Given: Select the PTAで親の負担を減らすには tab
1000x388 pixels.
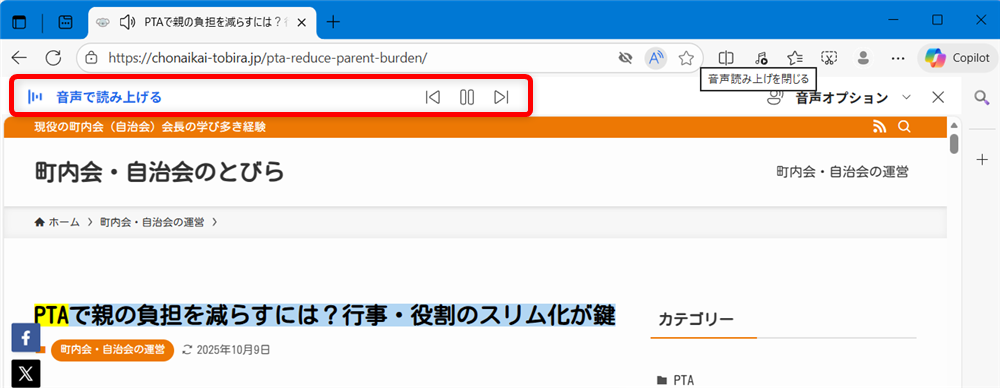Looking at the screenshot, I should tap(201, 22).
